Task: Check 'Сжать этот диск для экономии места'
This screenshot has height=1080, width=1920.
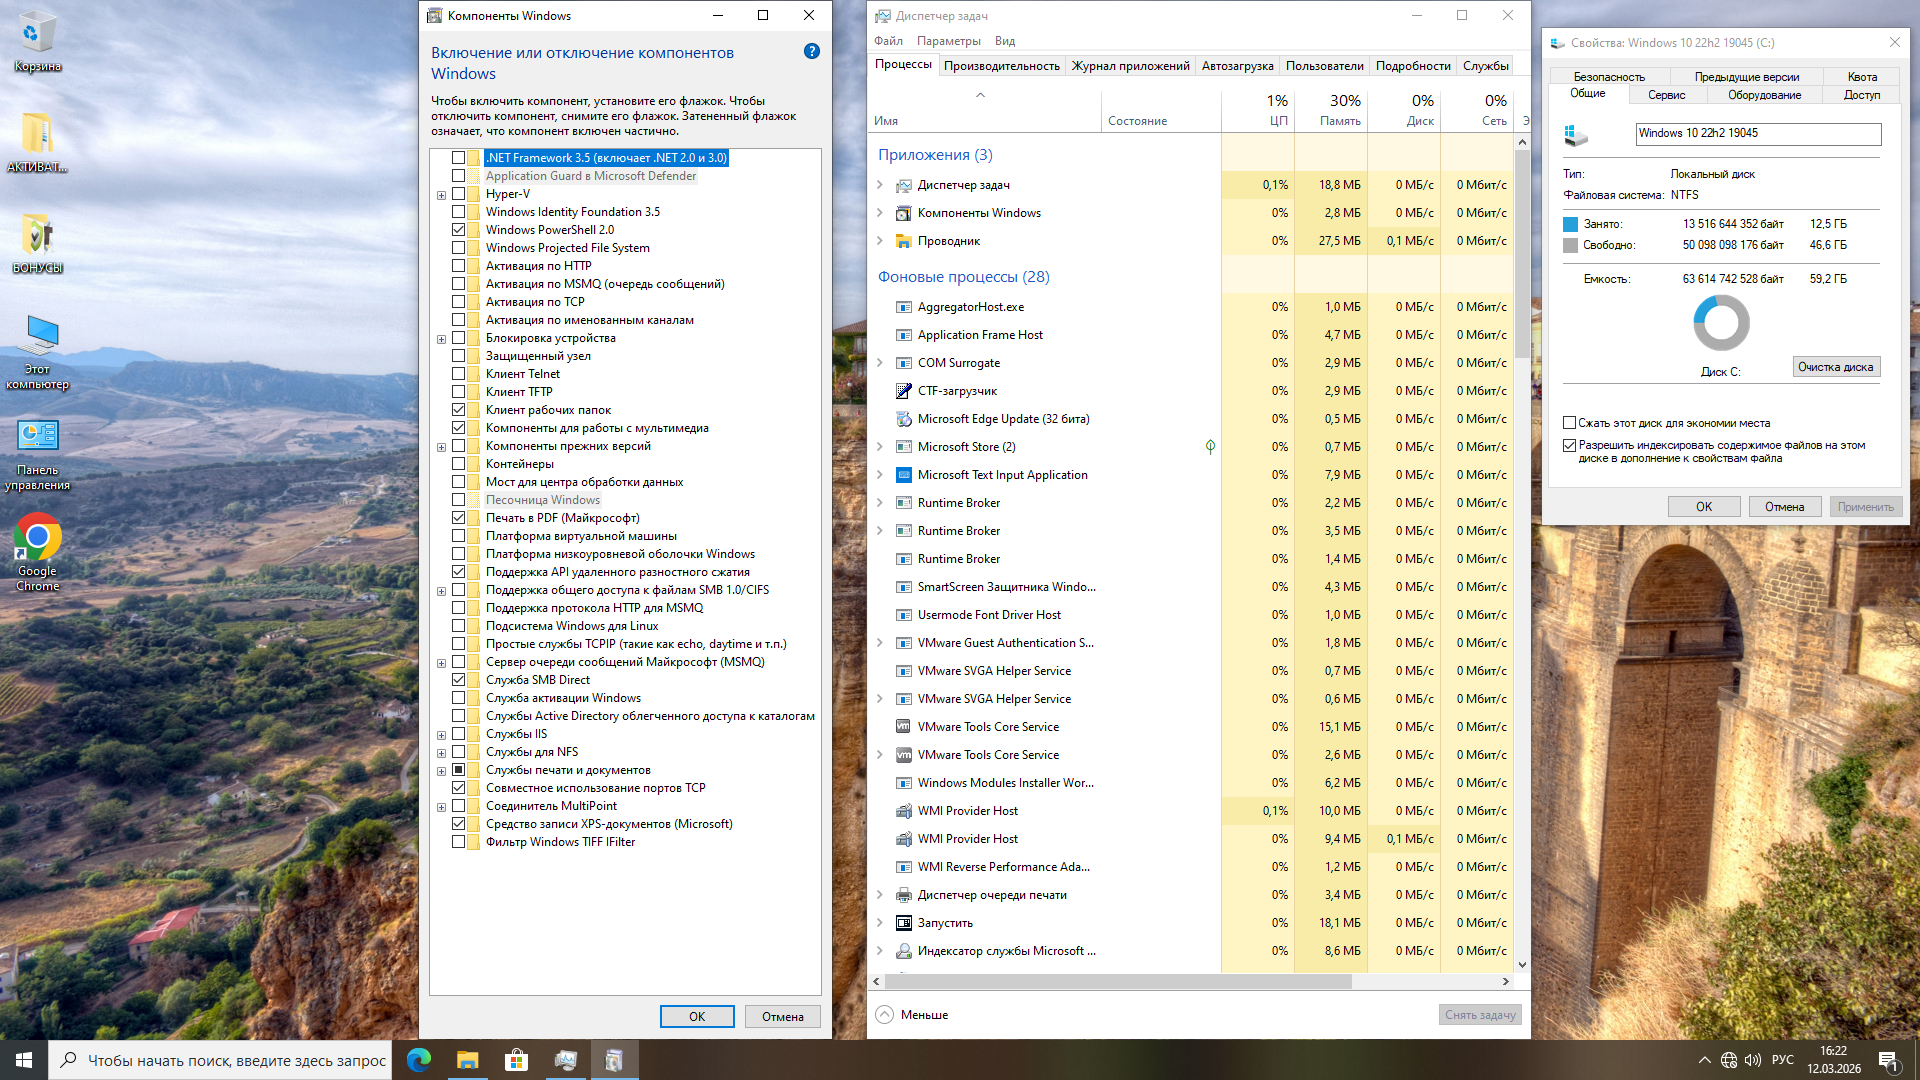Action: 1570,423
